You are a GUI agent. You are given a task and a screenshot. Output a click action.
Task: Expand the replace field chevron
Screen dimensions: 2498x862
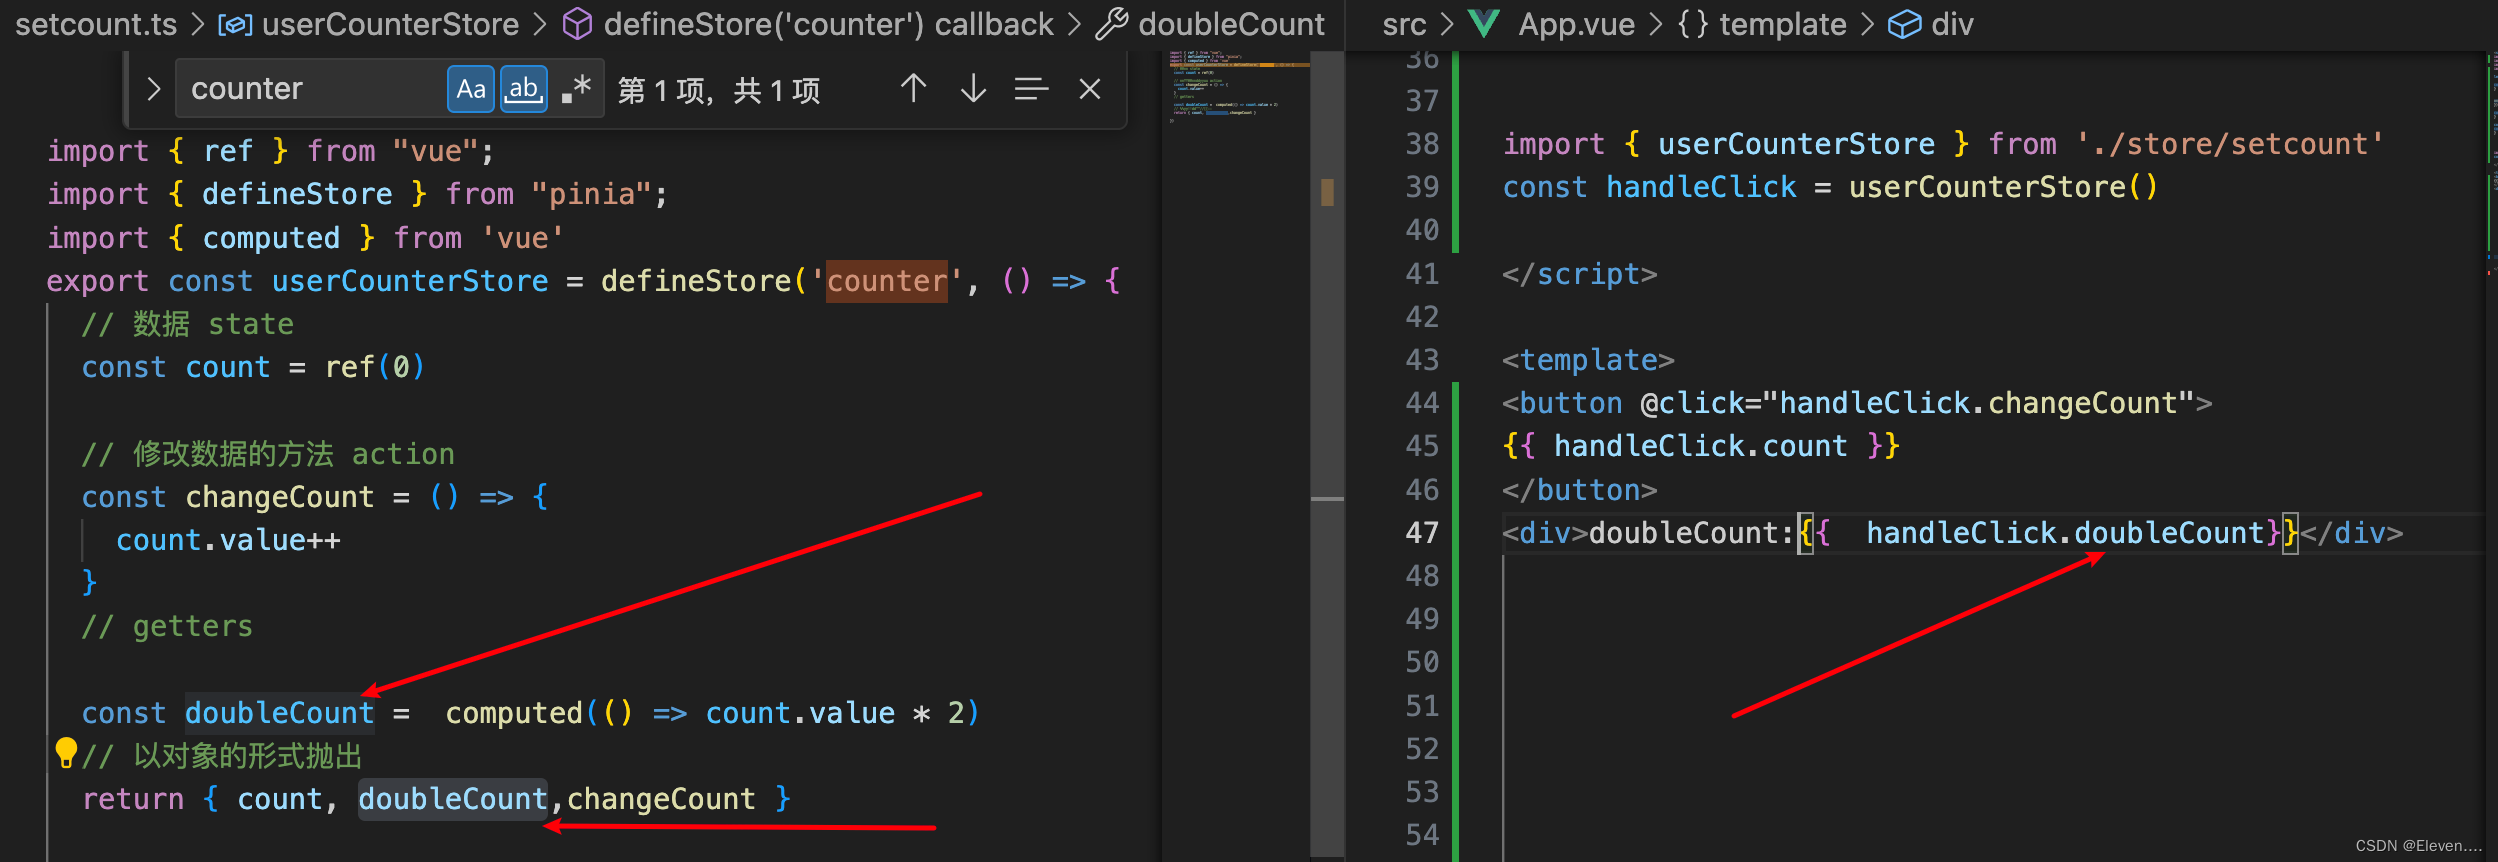[153, 89]
